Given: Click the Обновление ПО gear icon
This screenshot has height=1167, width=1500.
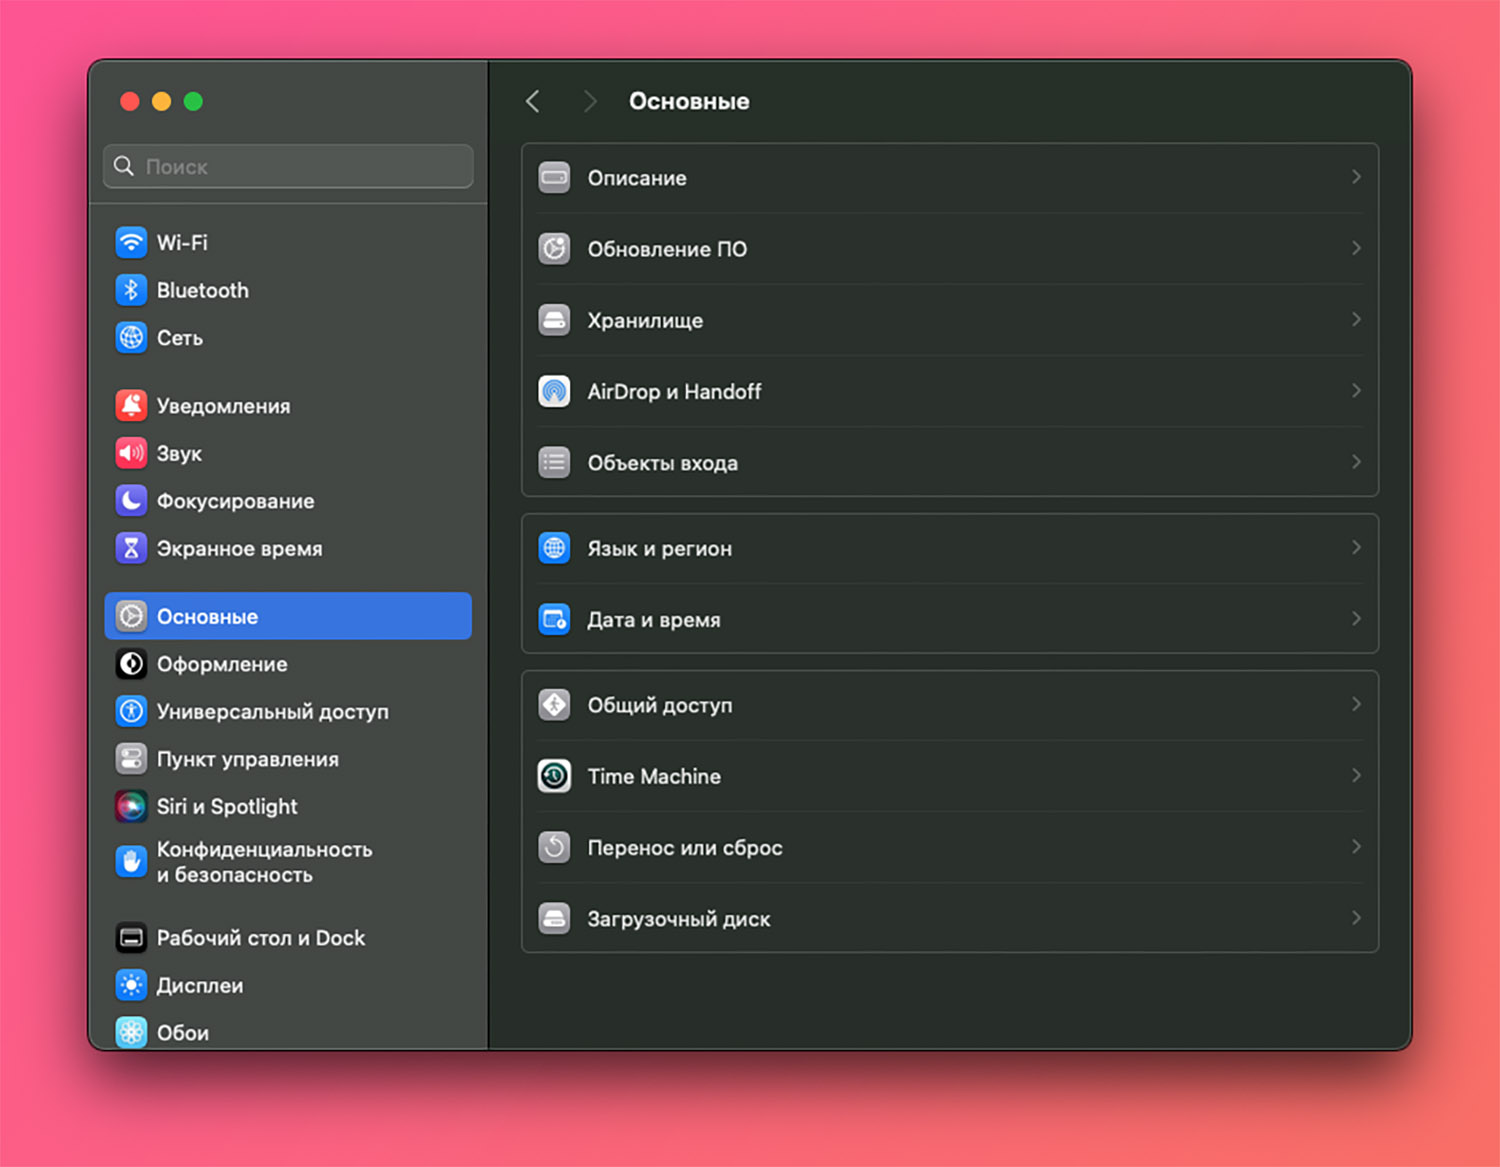Looking at the screenshot, I should (554, 249).
